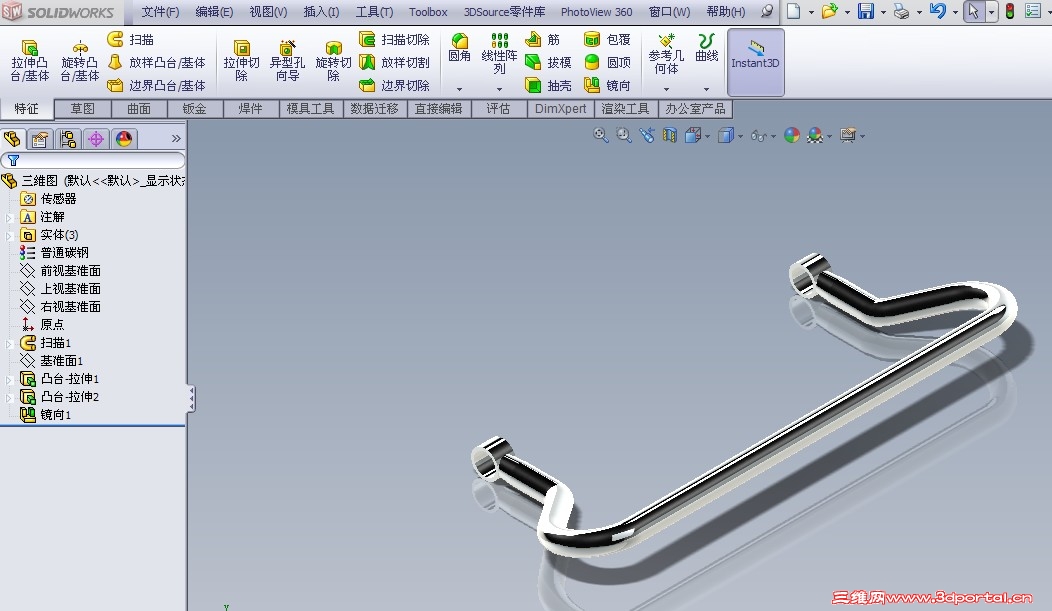1052x611 pixels.
Task: Switch to the 钣金 (Sheet Metal) tab
Action: 195,109
